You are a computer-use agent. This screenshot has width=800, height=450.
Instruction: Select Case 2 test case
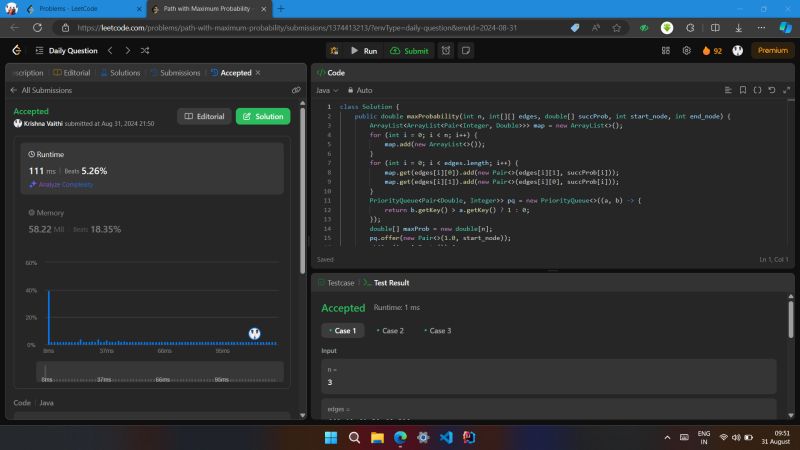pos(390,330)
